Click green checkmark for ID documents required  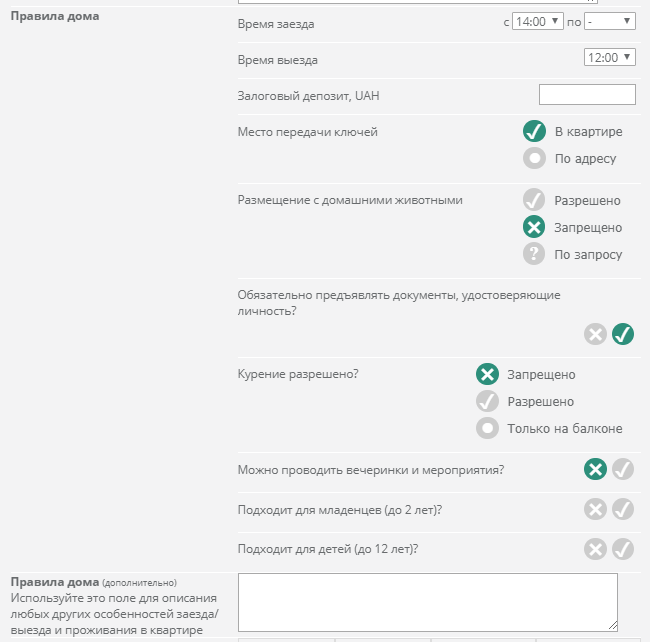click(x=623, y=334)
